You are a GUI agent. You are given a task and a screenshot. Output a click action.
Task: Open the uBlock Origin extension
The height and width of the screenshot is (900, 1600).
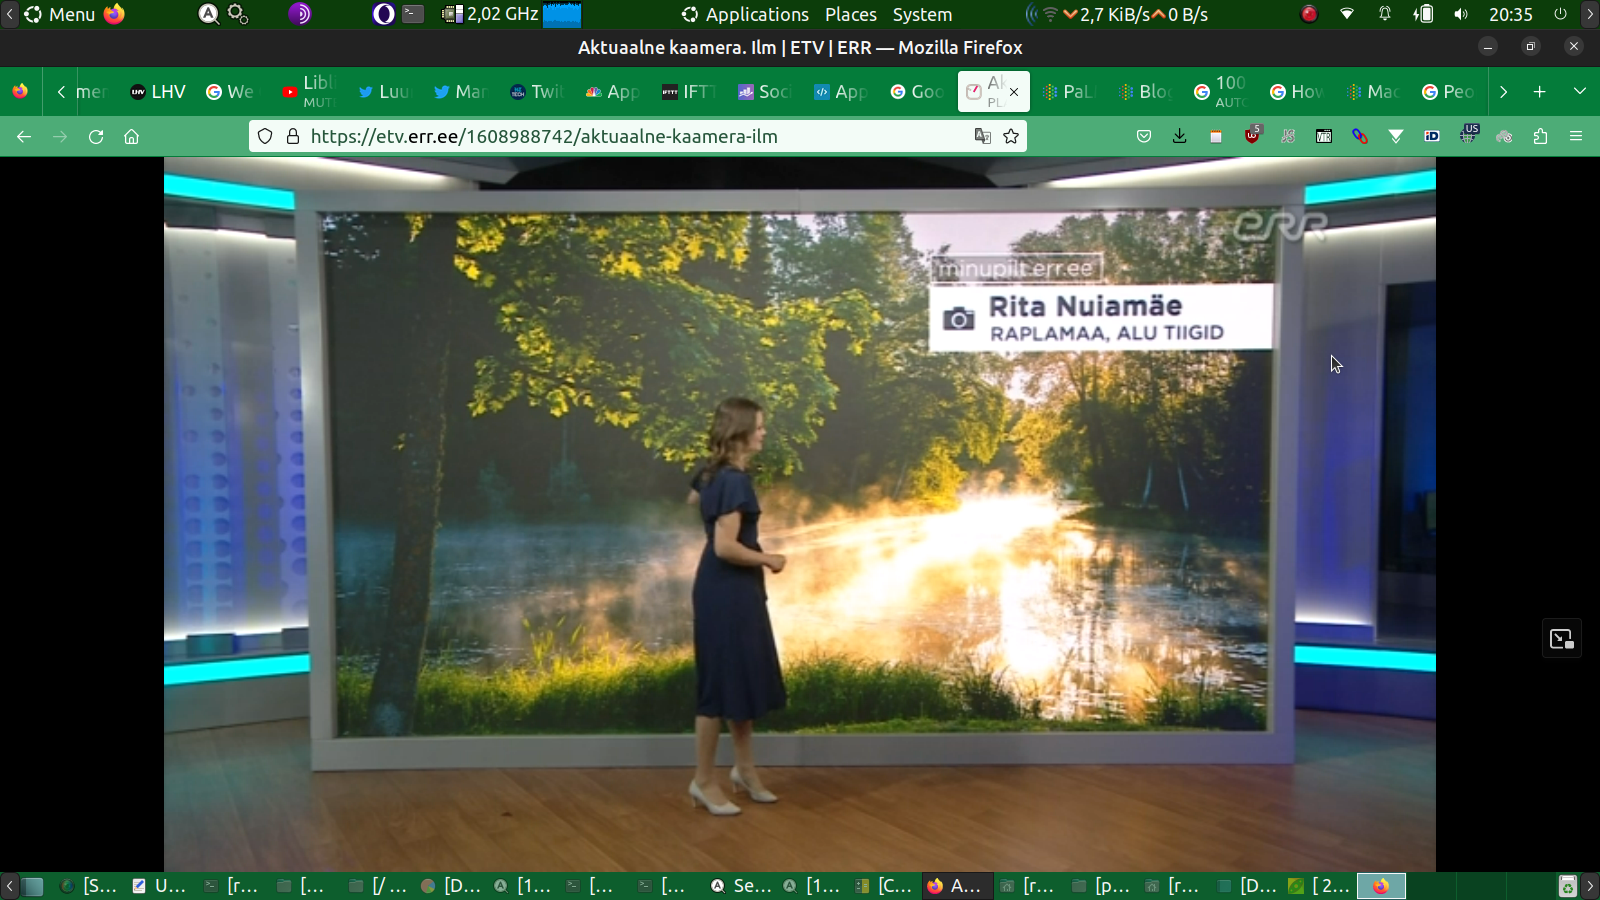(x=1252, y=135)
